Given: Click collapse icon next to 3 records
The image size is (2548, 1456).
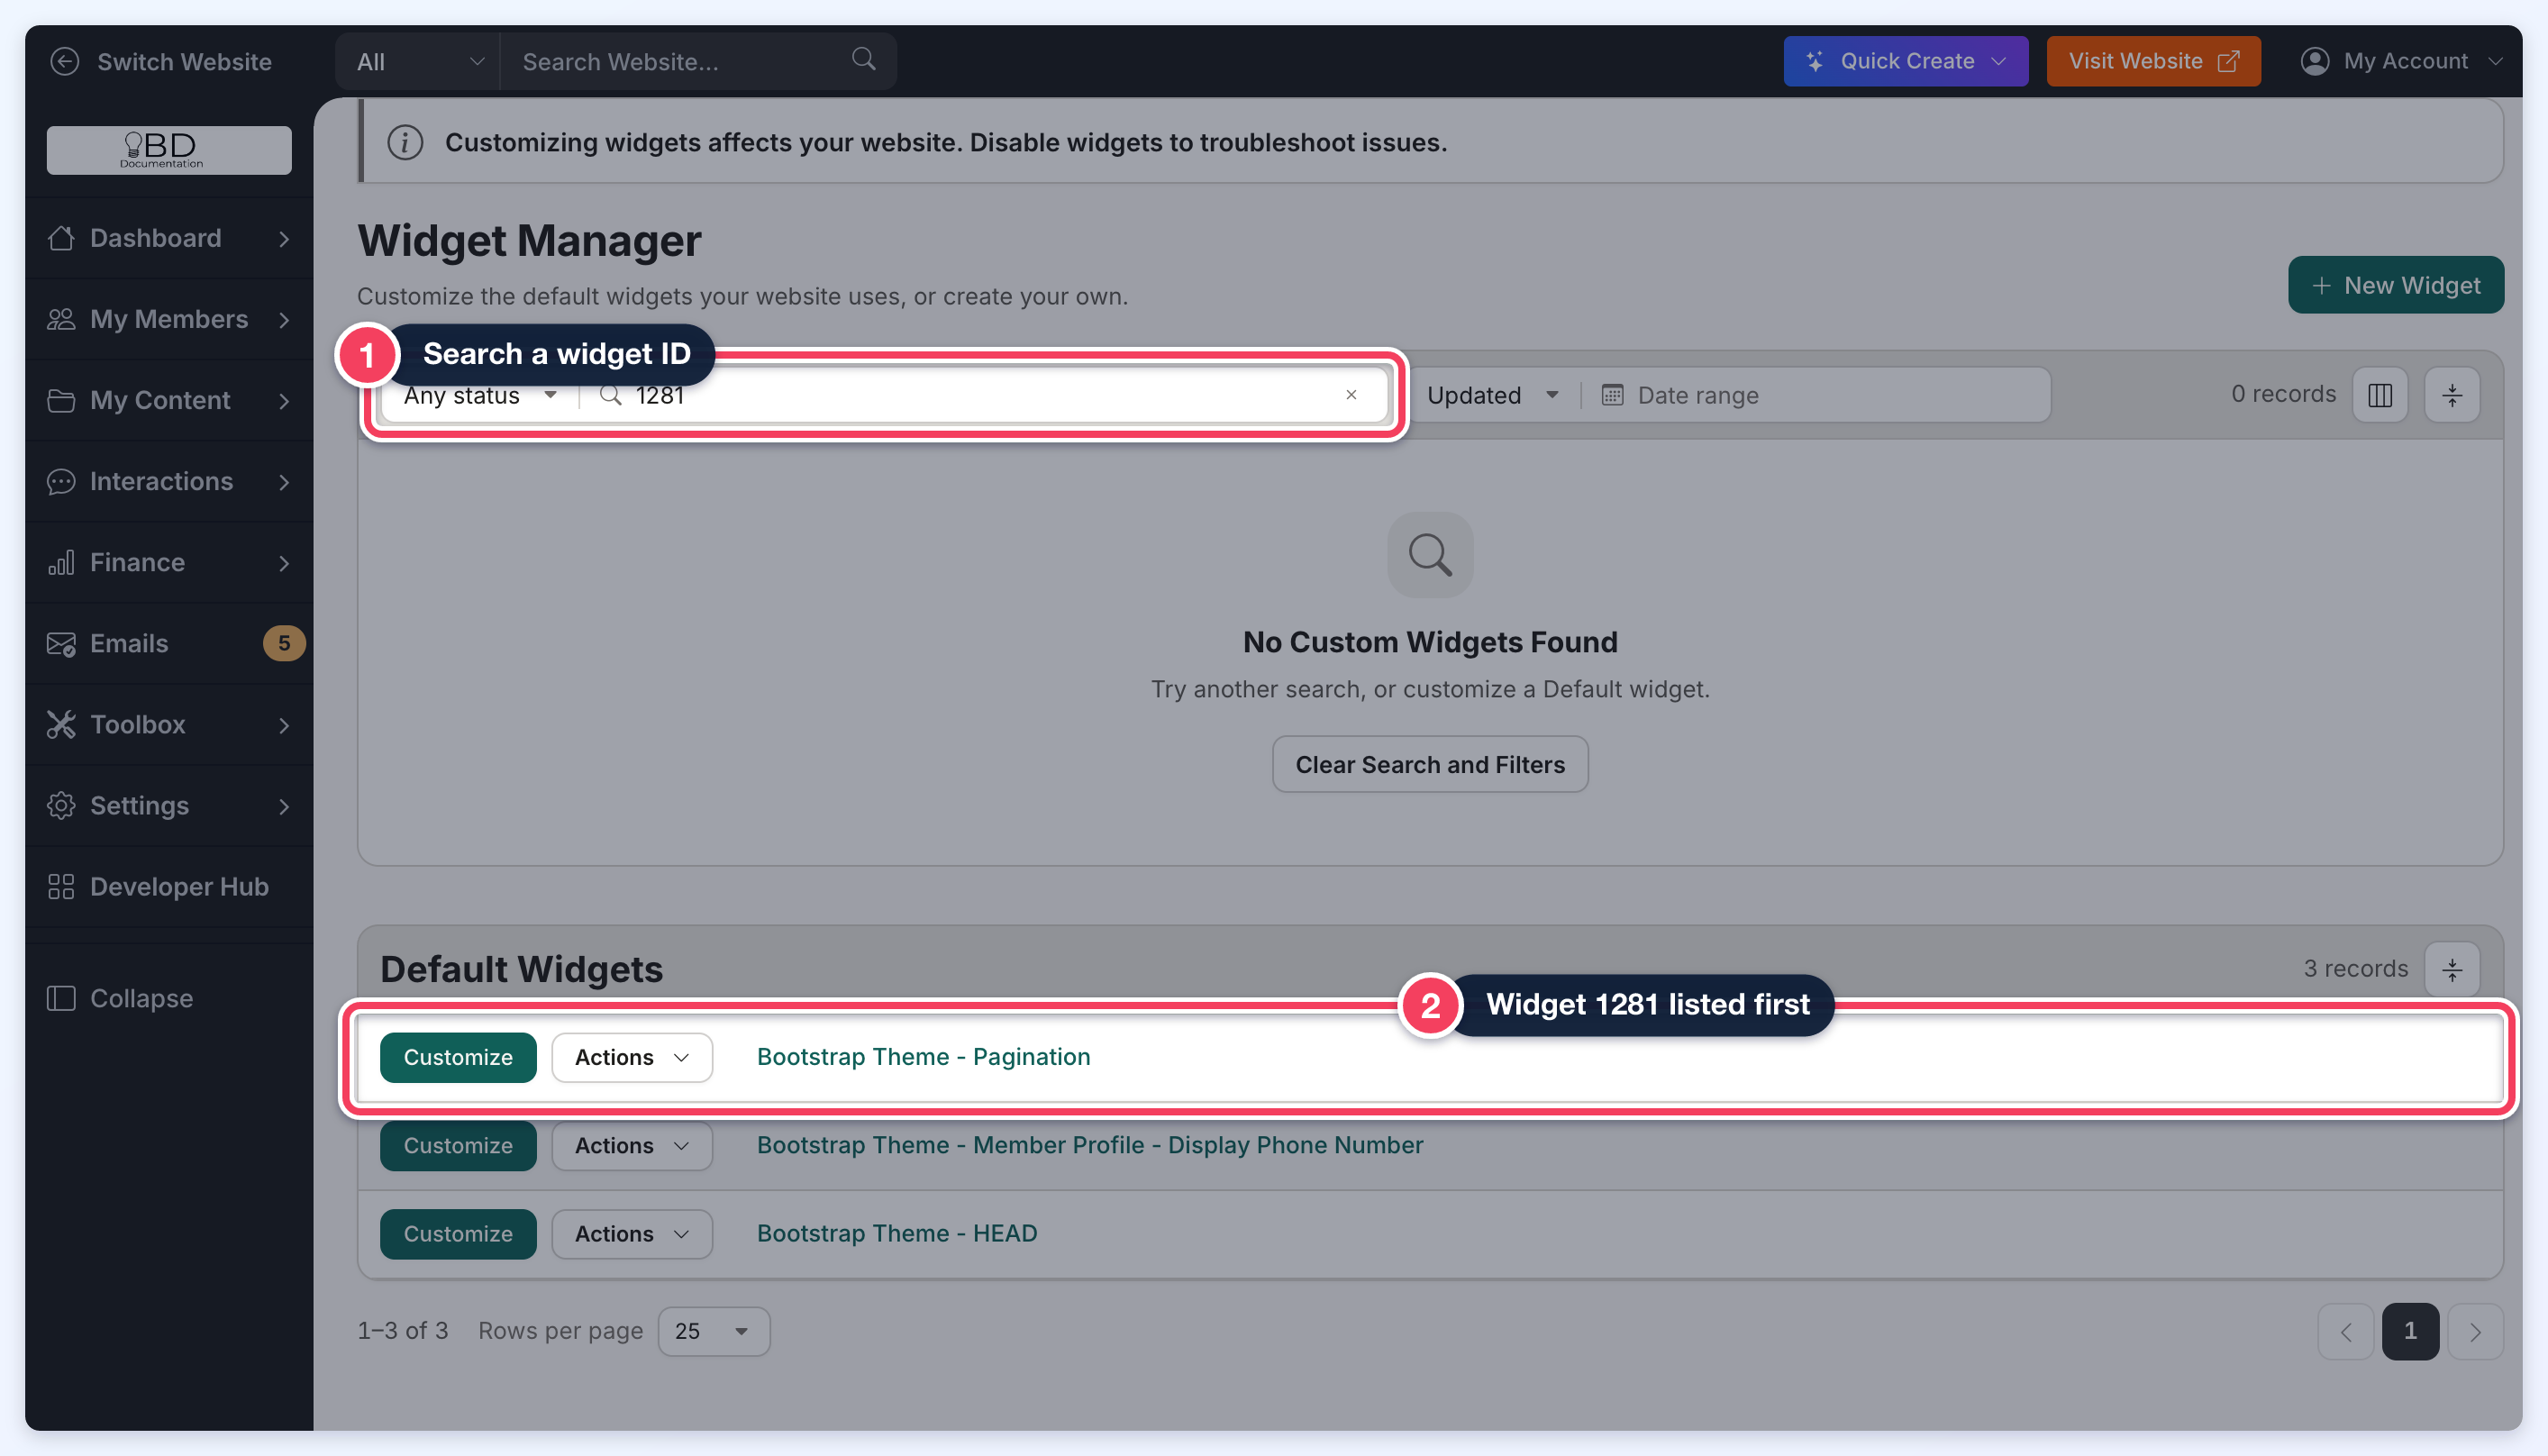Looking at the screenshot, I should coord(2452,969).
